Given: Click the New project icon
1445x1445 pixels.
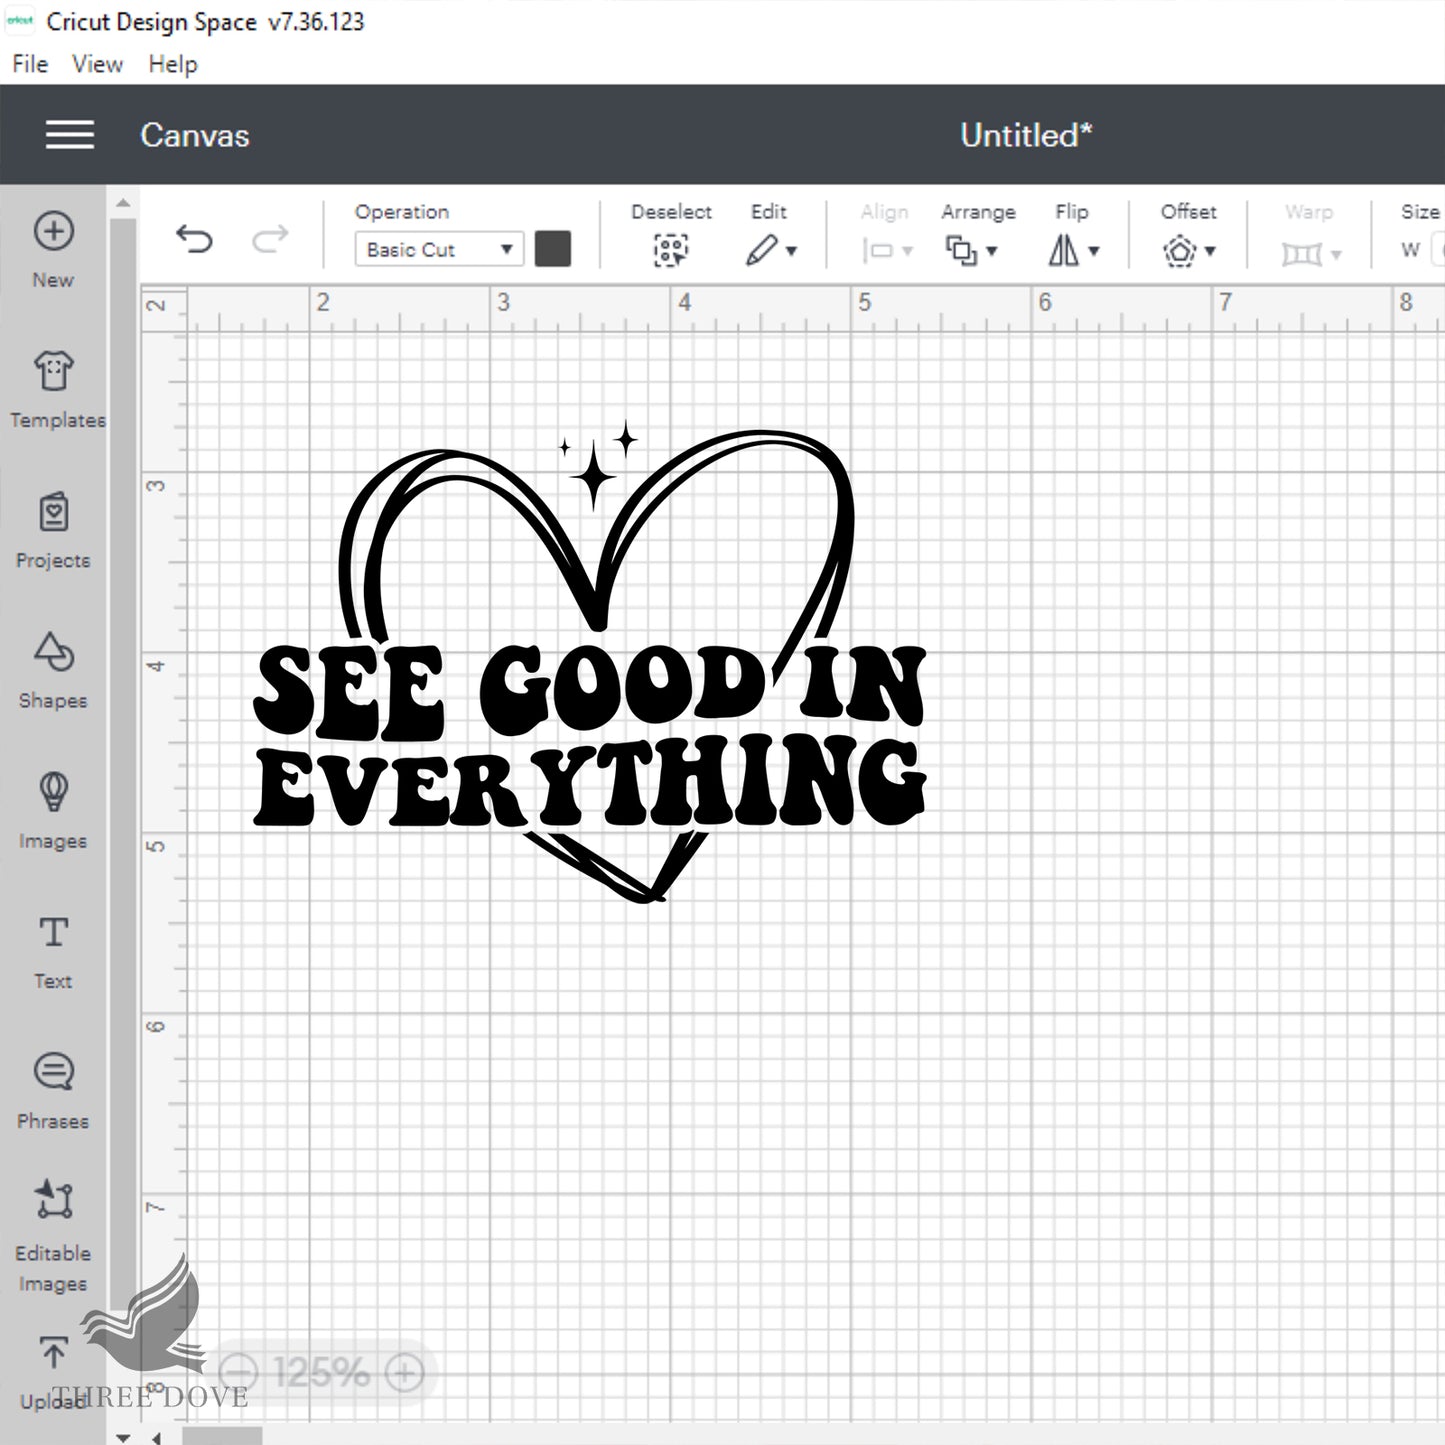Looking at the screenshot, I should point(53,231).
